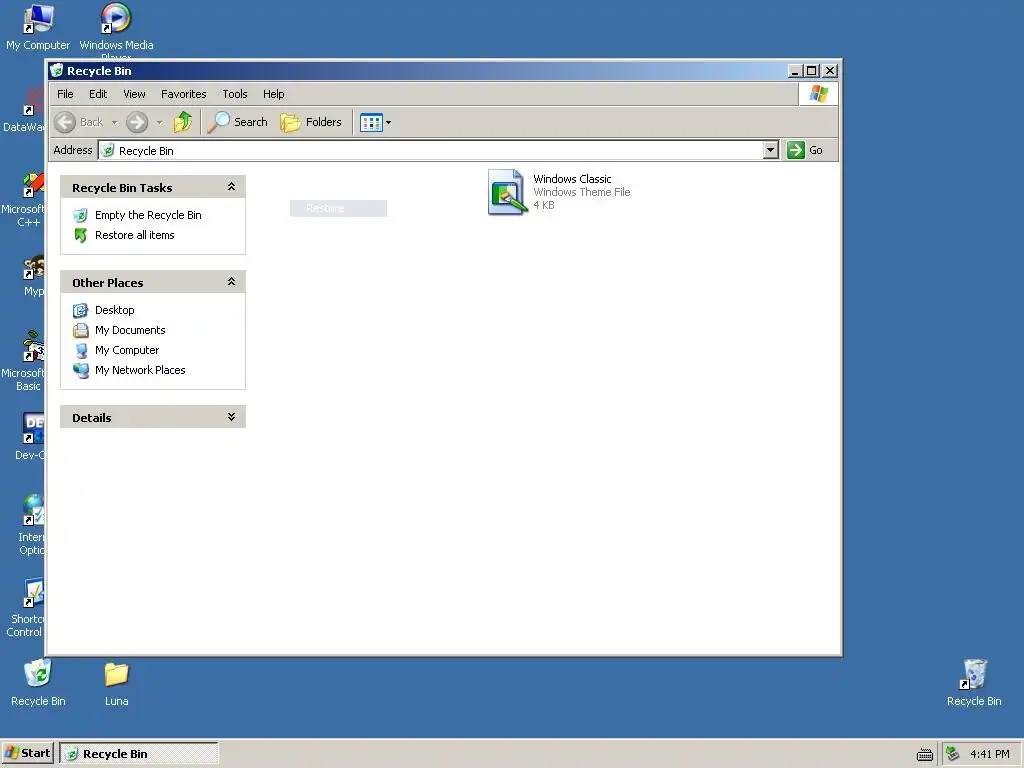Image resolution: width=1024 pixels, height=768 pixels.
Task: Open the Help menu
Action: coord(274,94)
